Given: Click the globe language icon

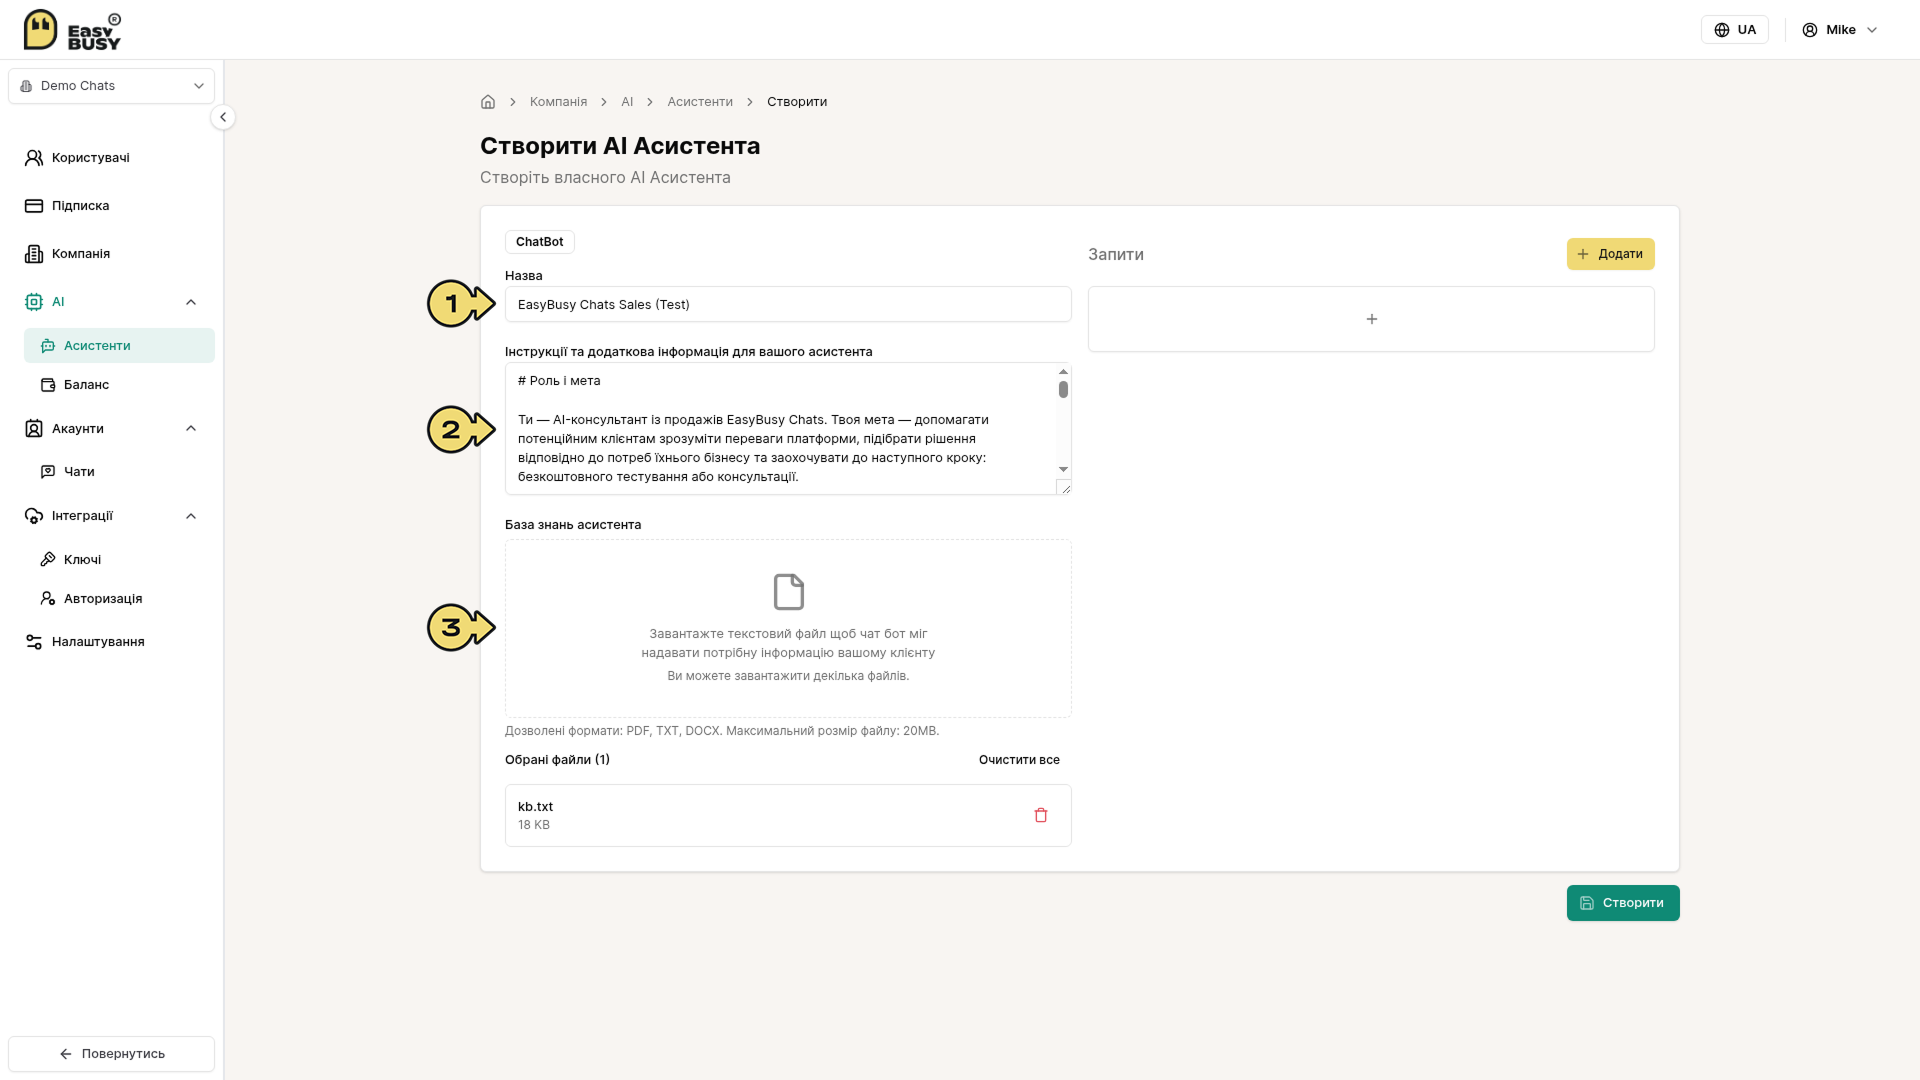Looking at the screenshot, I should point(1722,30).
